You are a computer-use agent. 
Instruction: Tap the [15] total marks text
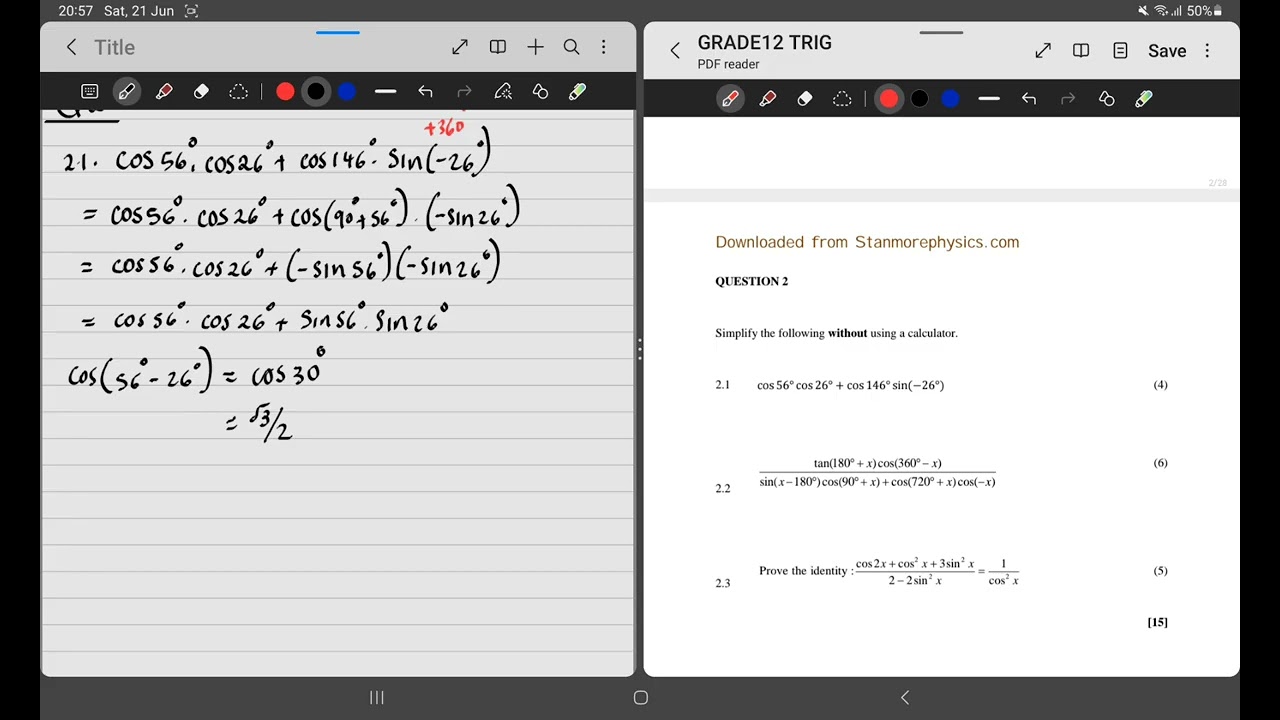pos(1157,622)
